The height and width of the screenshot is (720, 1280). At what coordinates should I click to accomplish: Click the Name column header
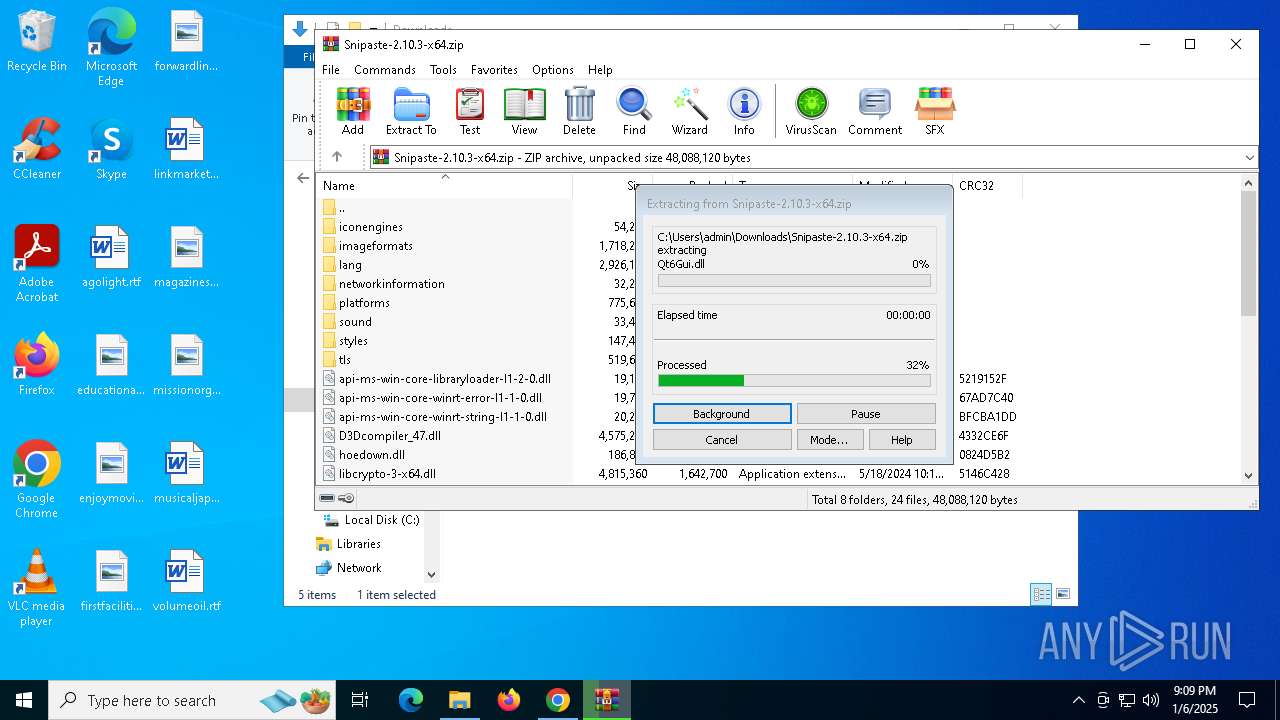(x=445, y=186)
